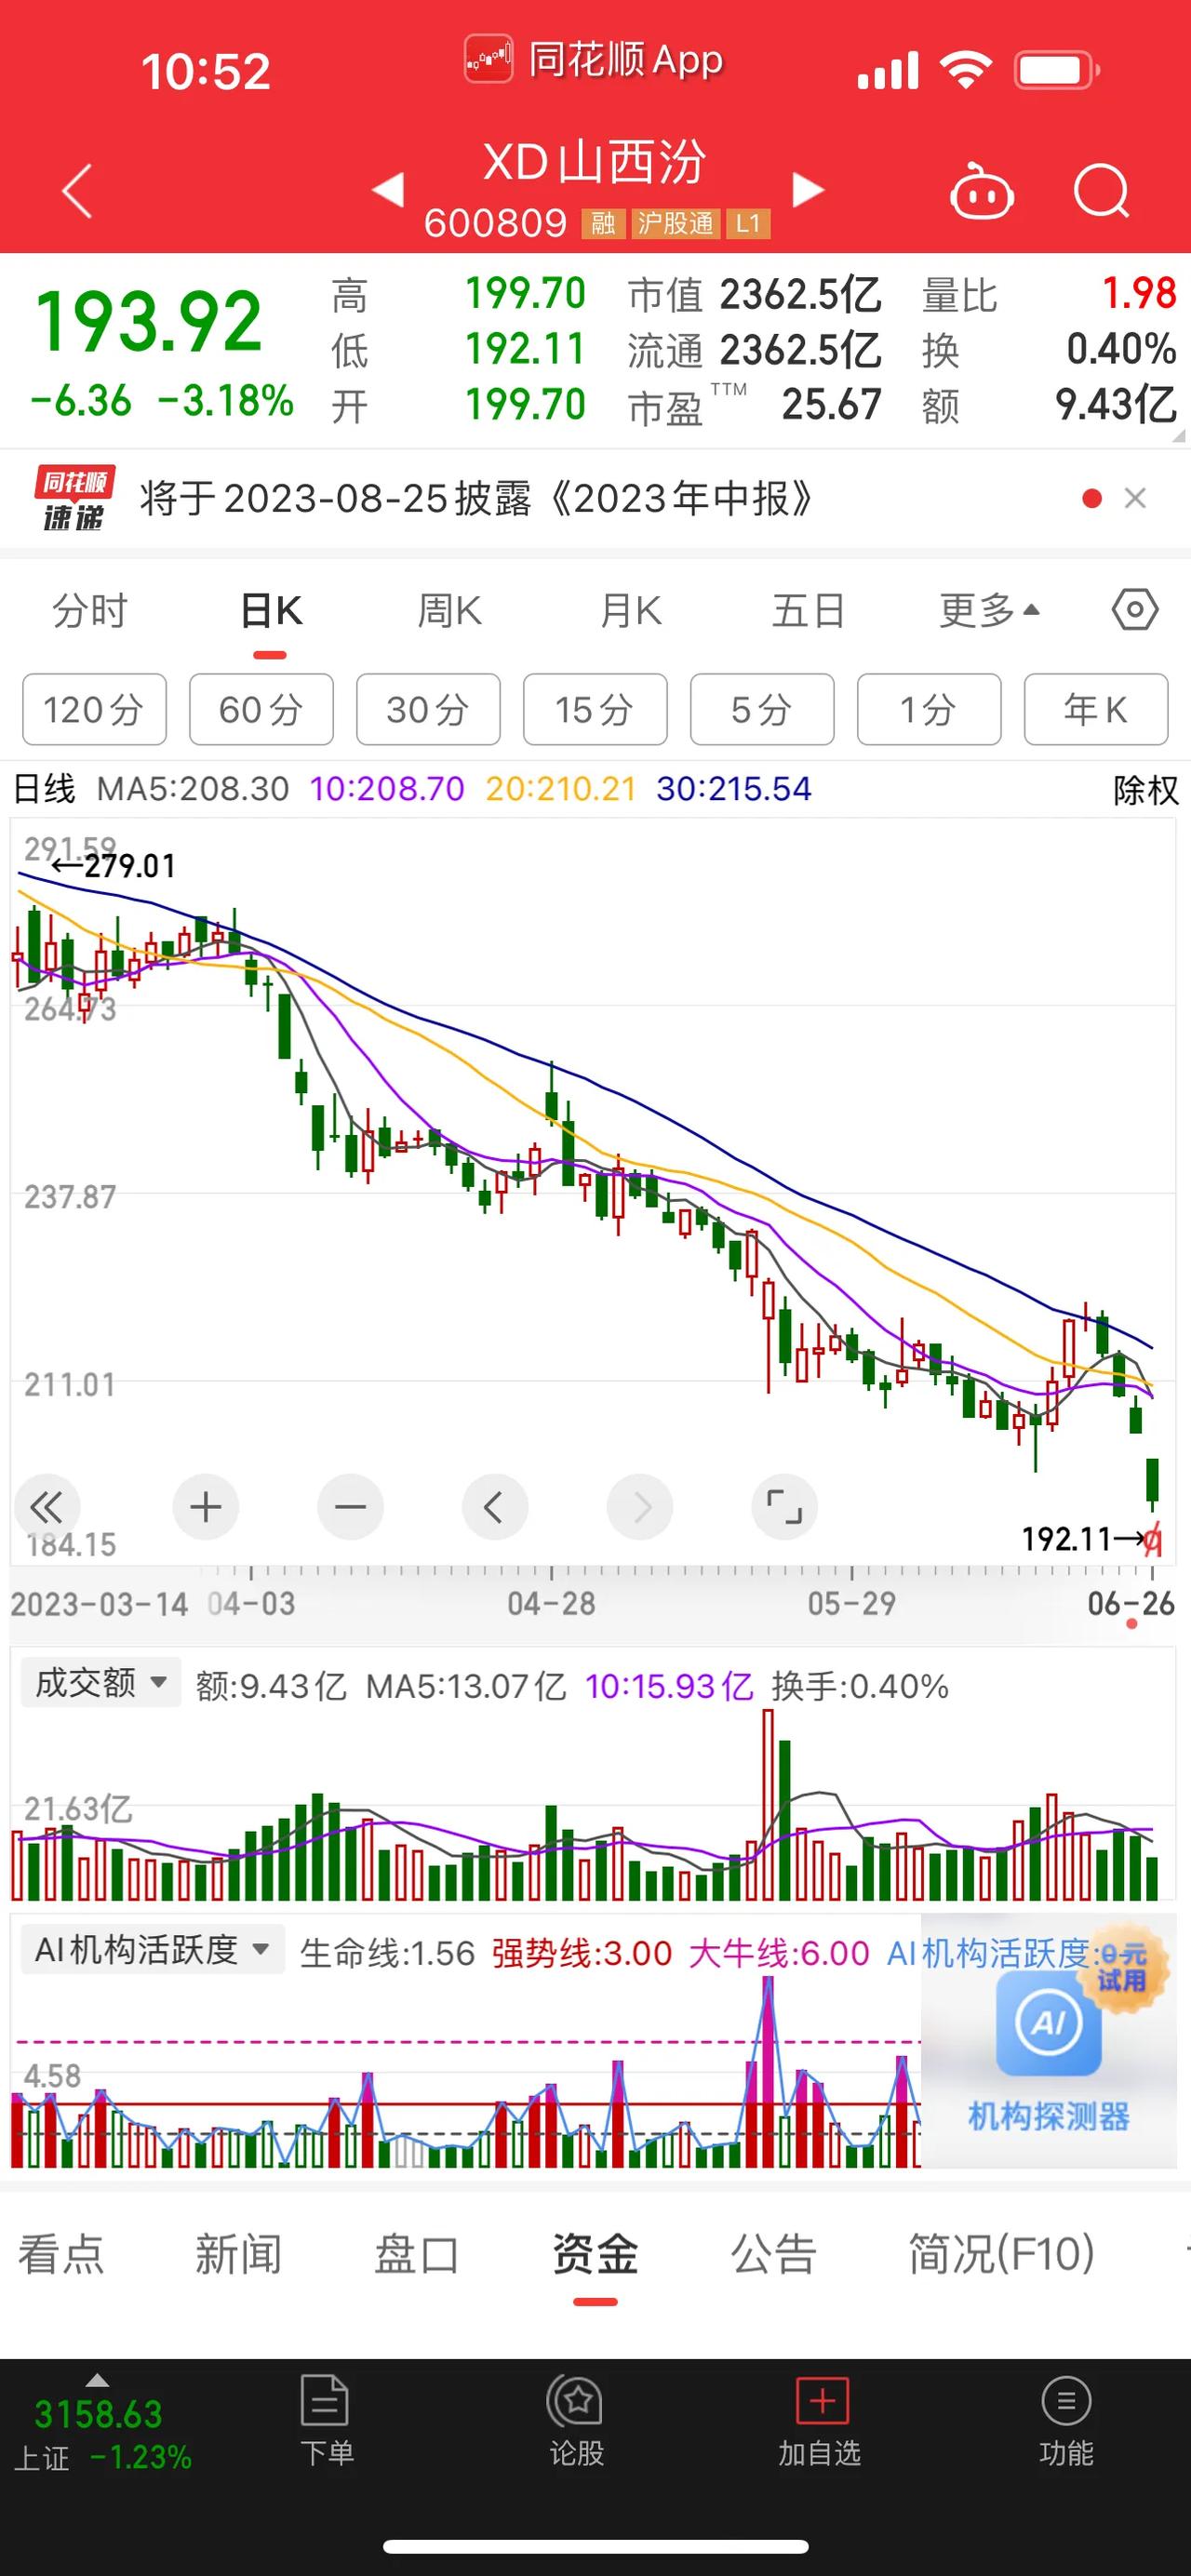1191x2576 pixels.
Task: Open the 成交额 indicator dropdown
Action: pos(101,1682)
